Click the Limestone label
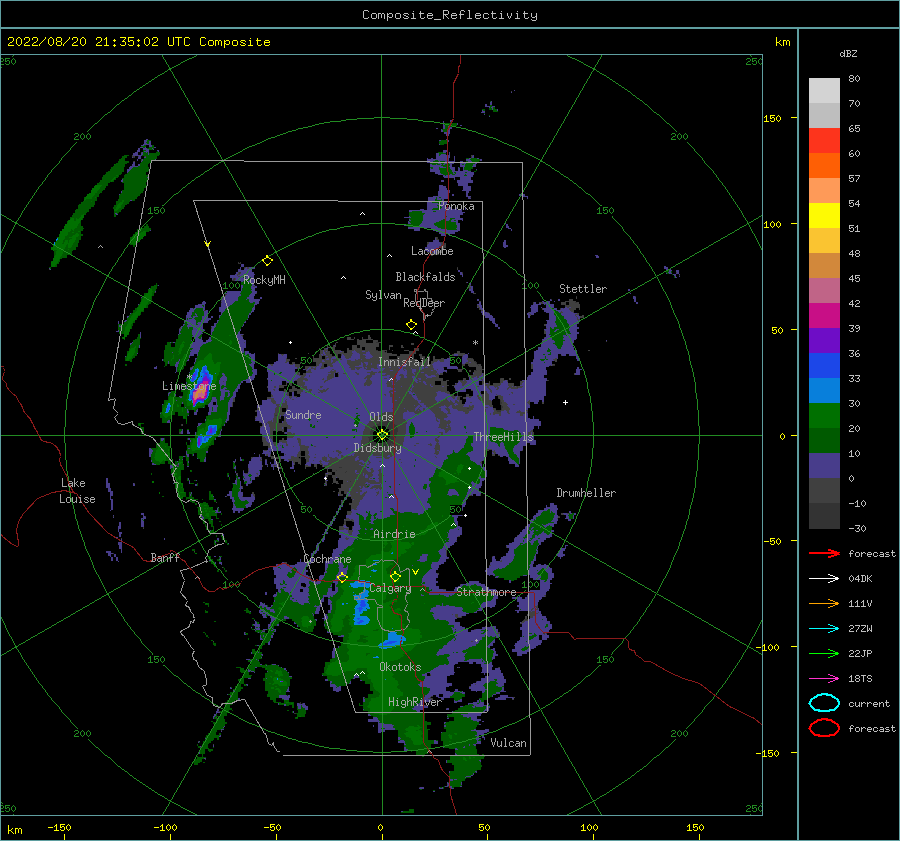The image size is (900, 841). click(189, 386)
